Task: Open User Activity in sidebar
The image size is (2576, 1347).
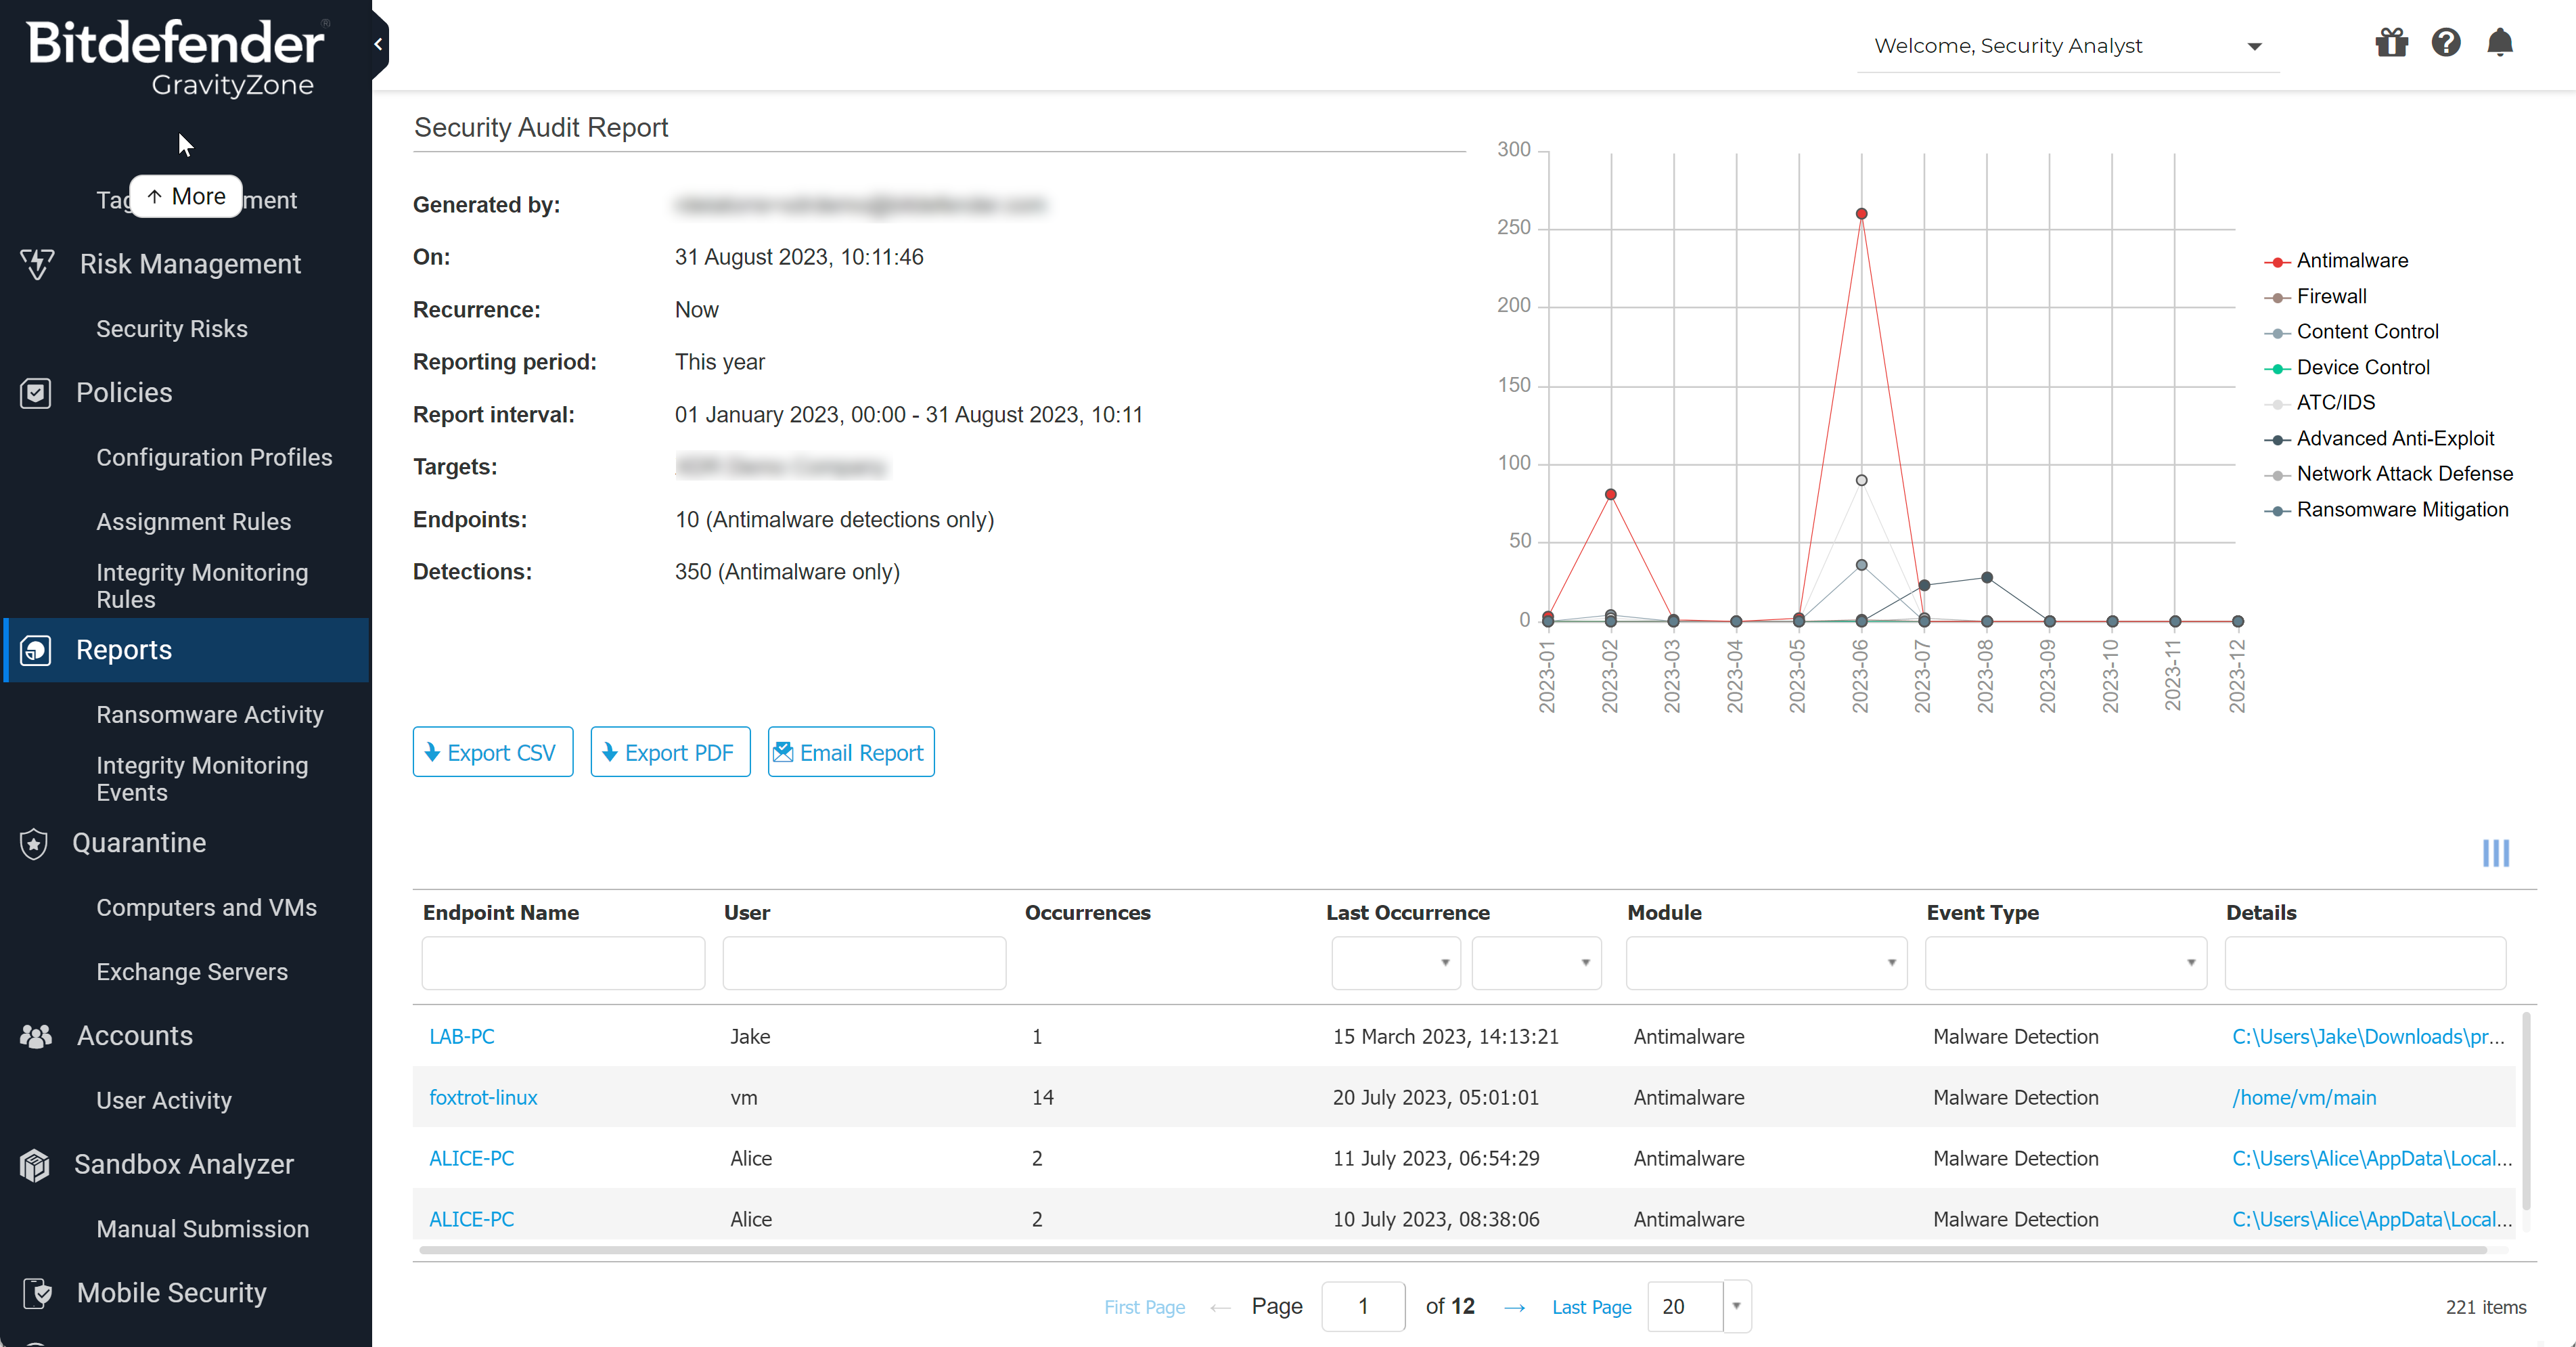Action: pyautogui.click(x=164, y=1100)
